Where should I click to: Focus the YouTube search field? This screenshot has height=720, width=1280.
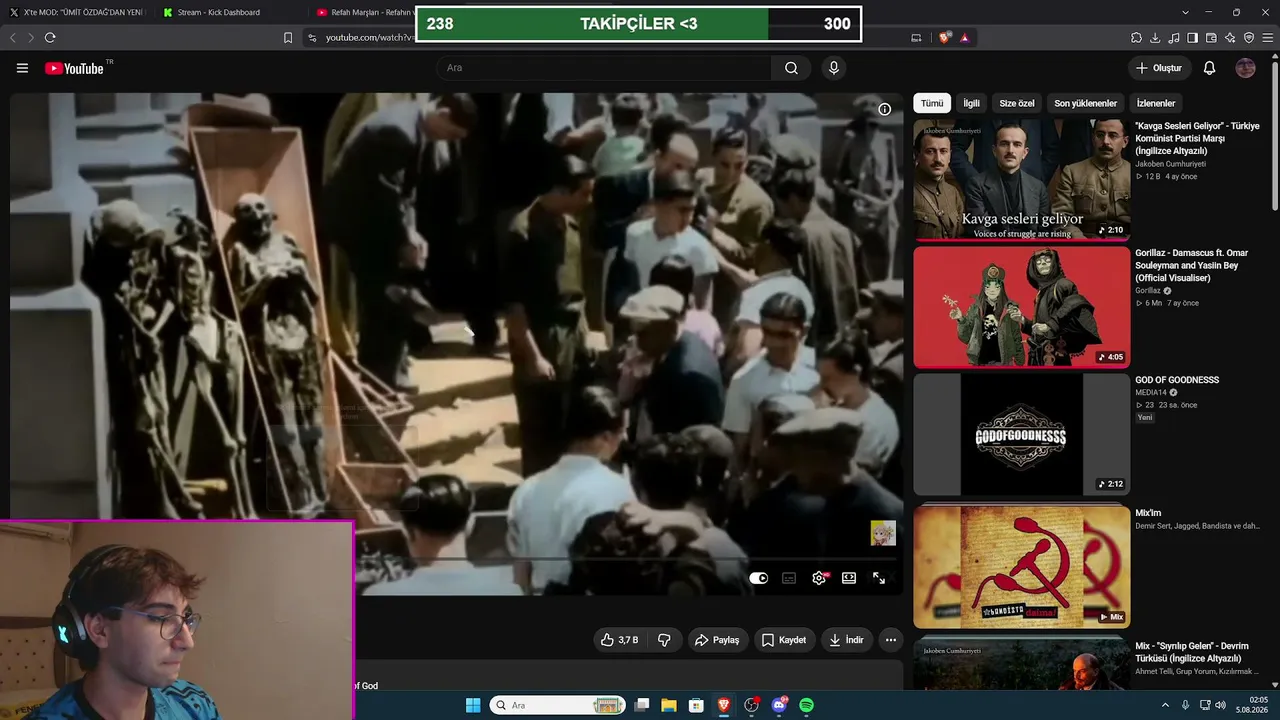point(604,68)
